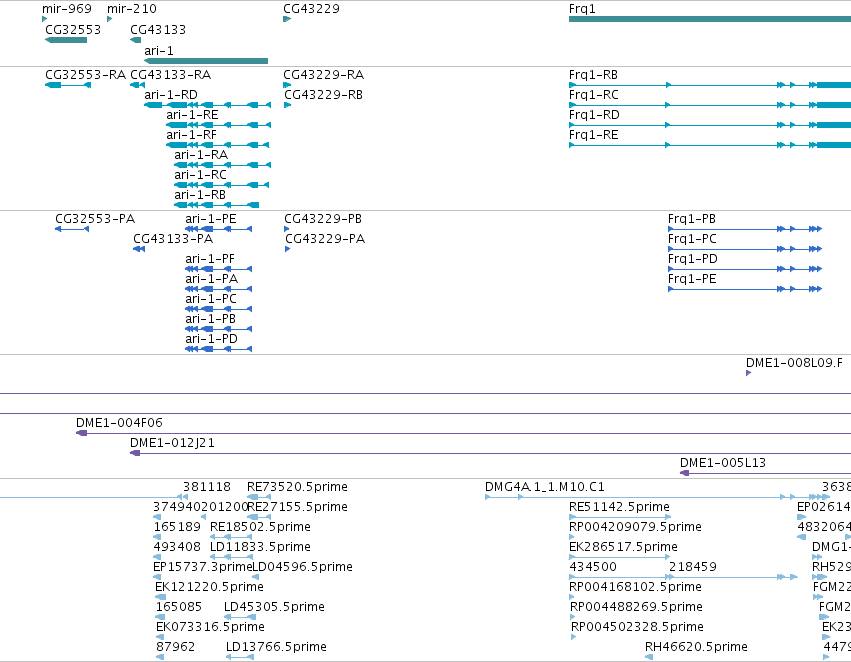Select EST 218459
The image size is (851, 662).
[733, 577]
